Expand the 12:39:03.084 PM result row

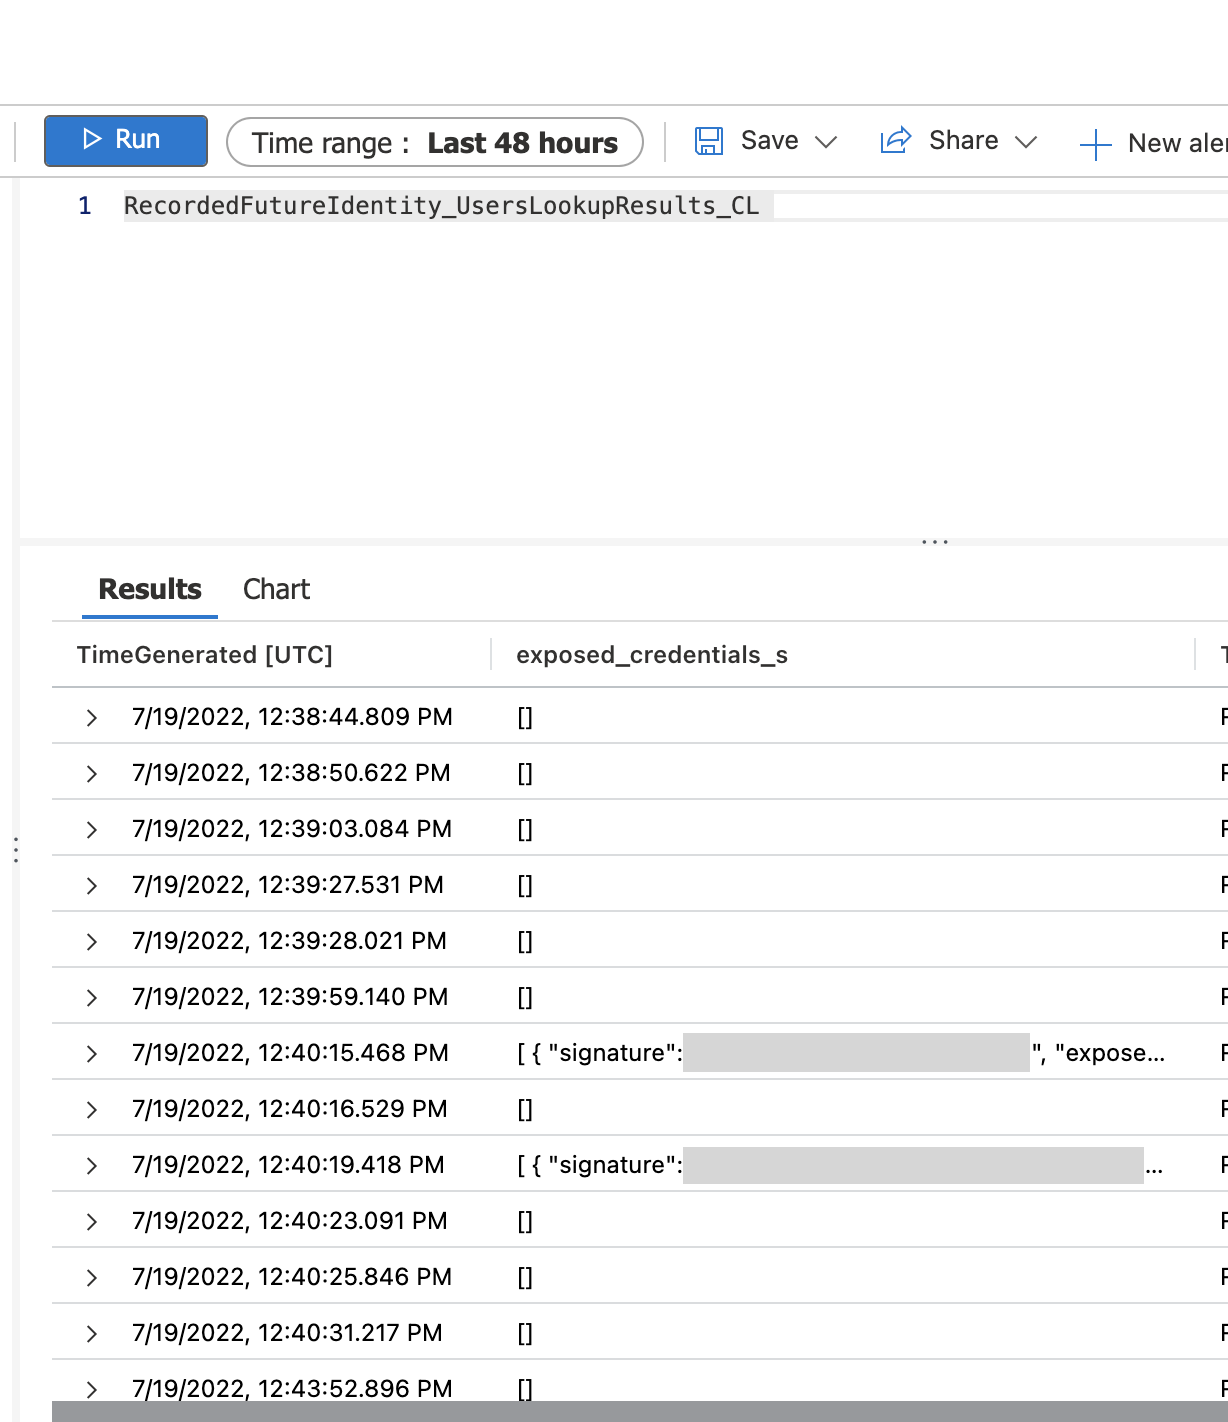point(92,830)
